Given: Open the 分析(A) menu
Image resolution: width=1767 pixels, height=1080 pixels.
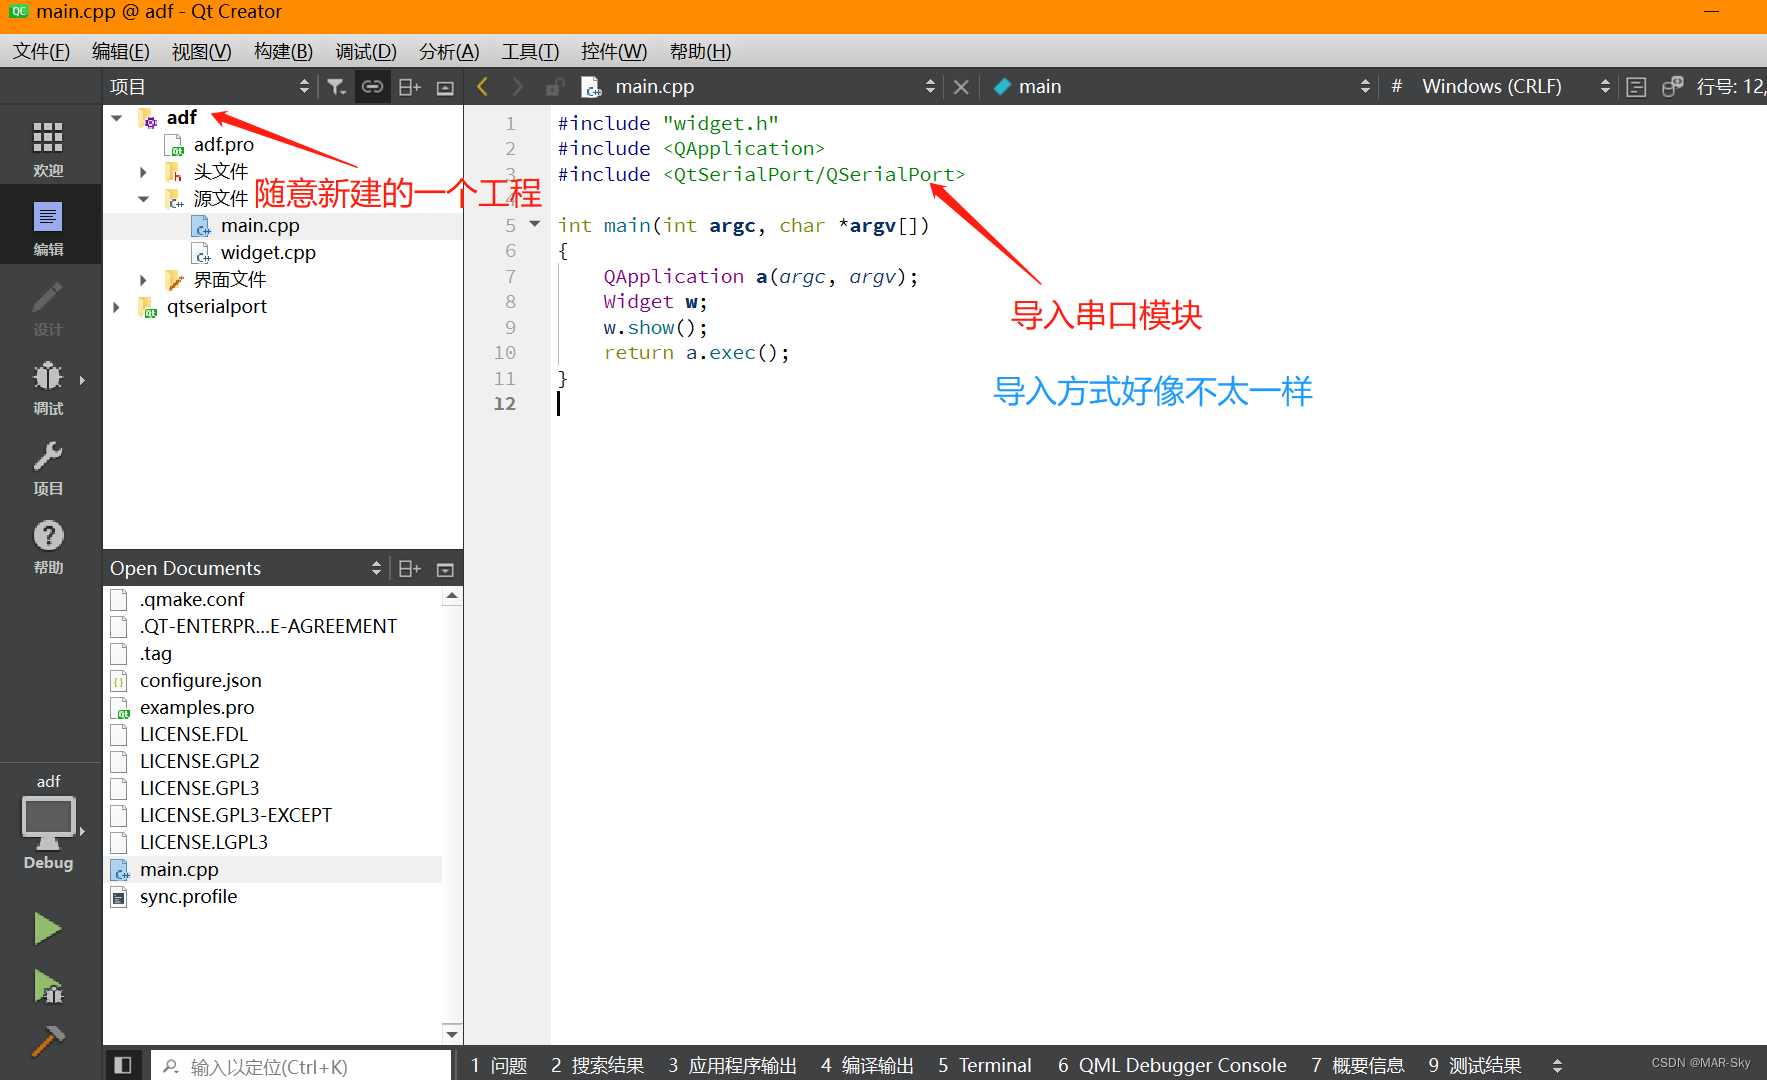Looking at the screenshot, I should pyautogui.click(x=449, y=51).
